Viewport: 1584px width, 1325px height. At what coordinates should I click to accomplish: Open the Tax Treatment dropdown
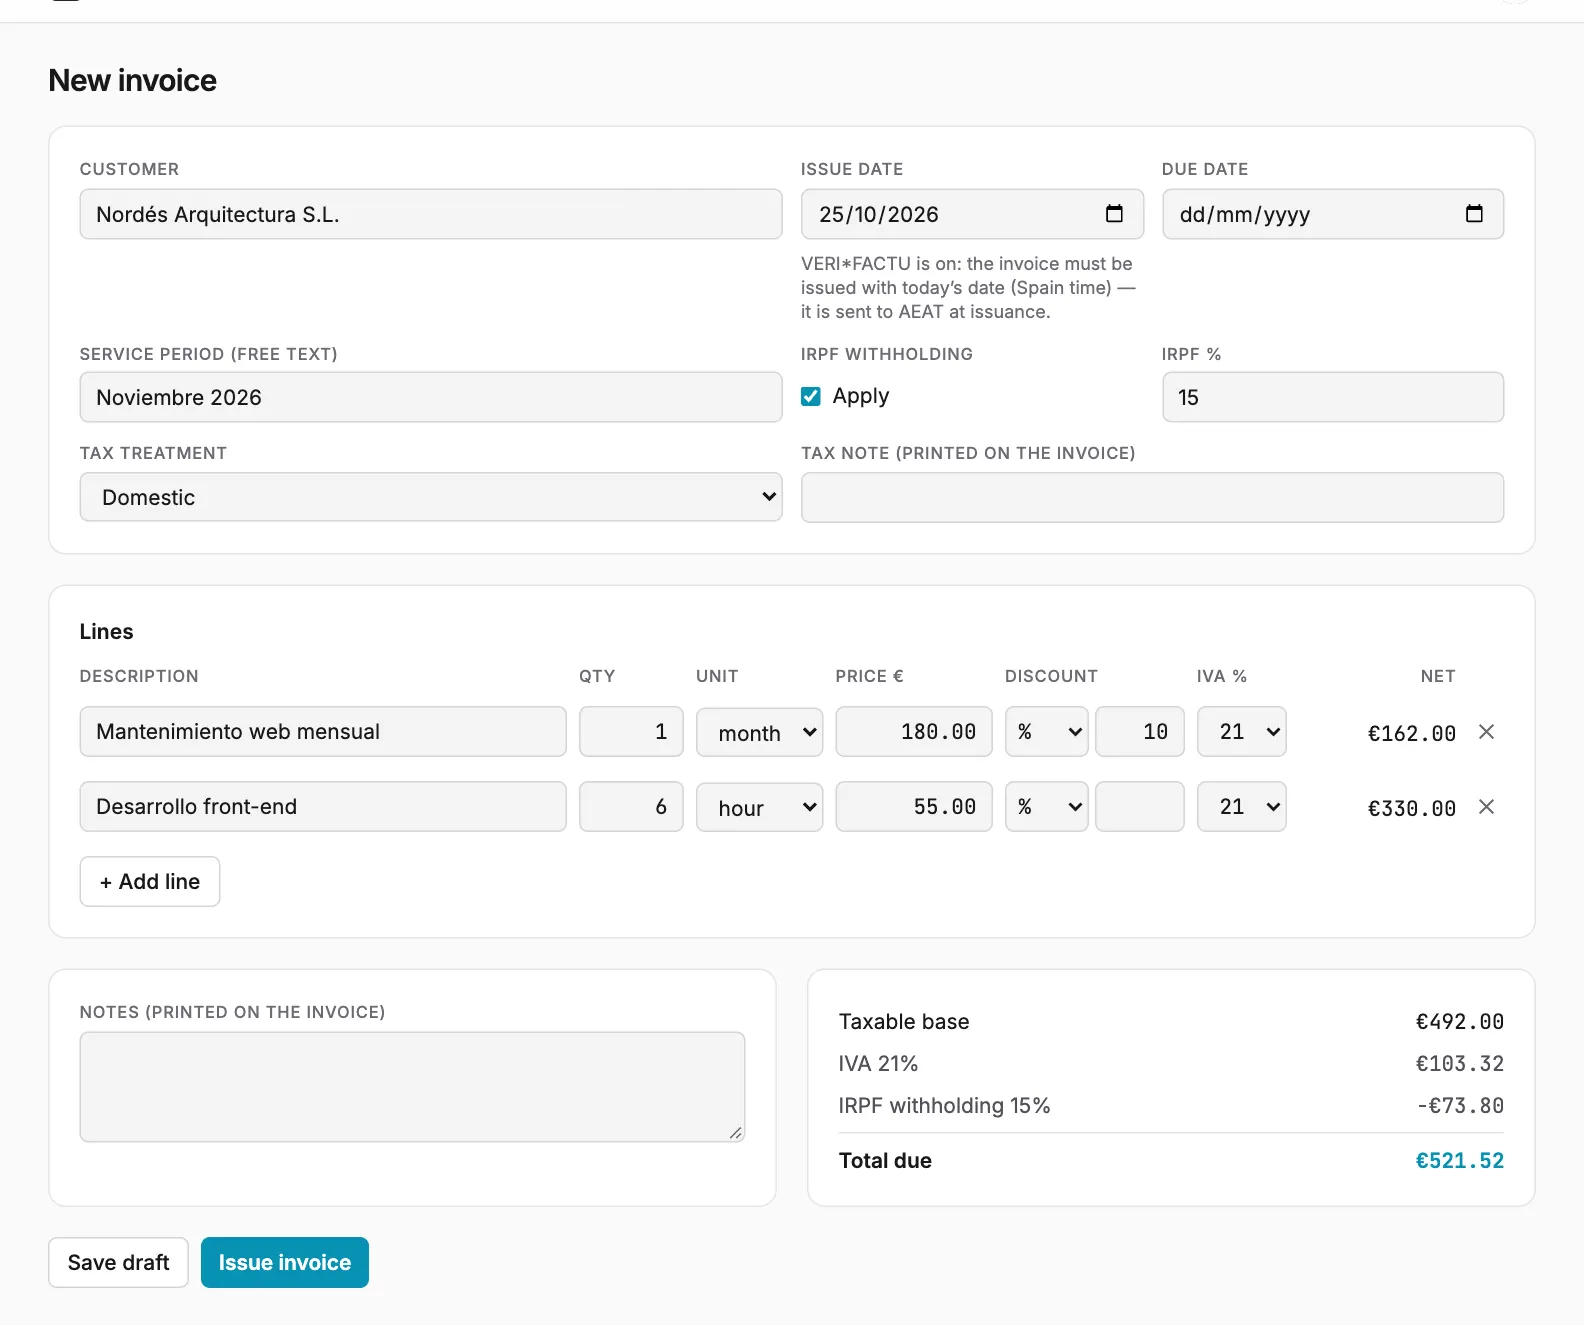(431, 497)
